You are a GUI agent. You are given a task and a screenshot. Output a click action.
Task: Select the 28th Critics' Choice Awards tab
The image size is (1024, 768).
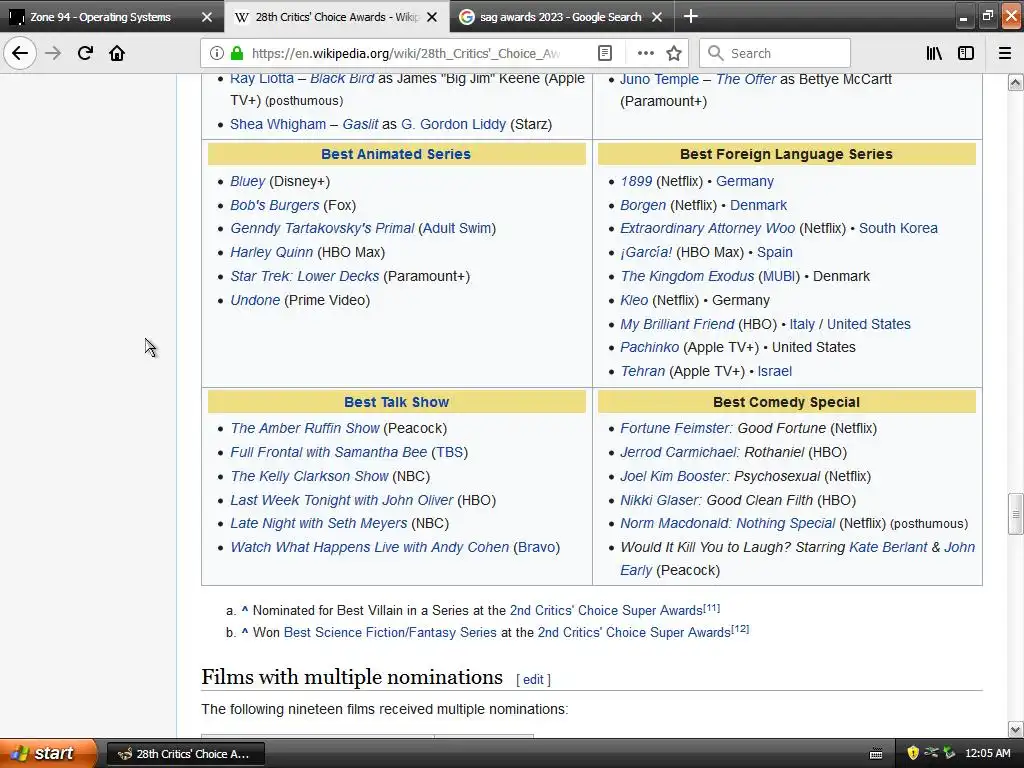[337, 17]
